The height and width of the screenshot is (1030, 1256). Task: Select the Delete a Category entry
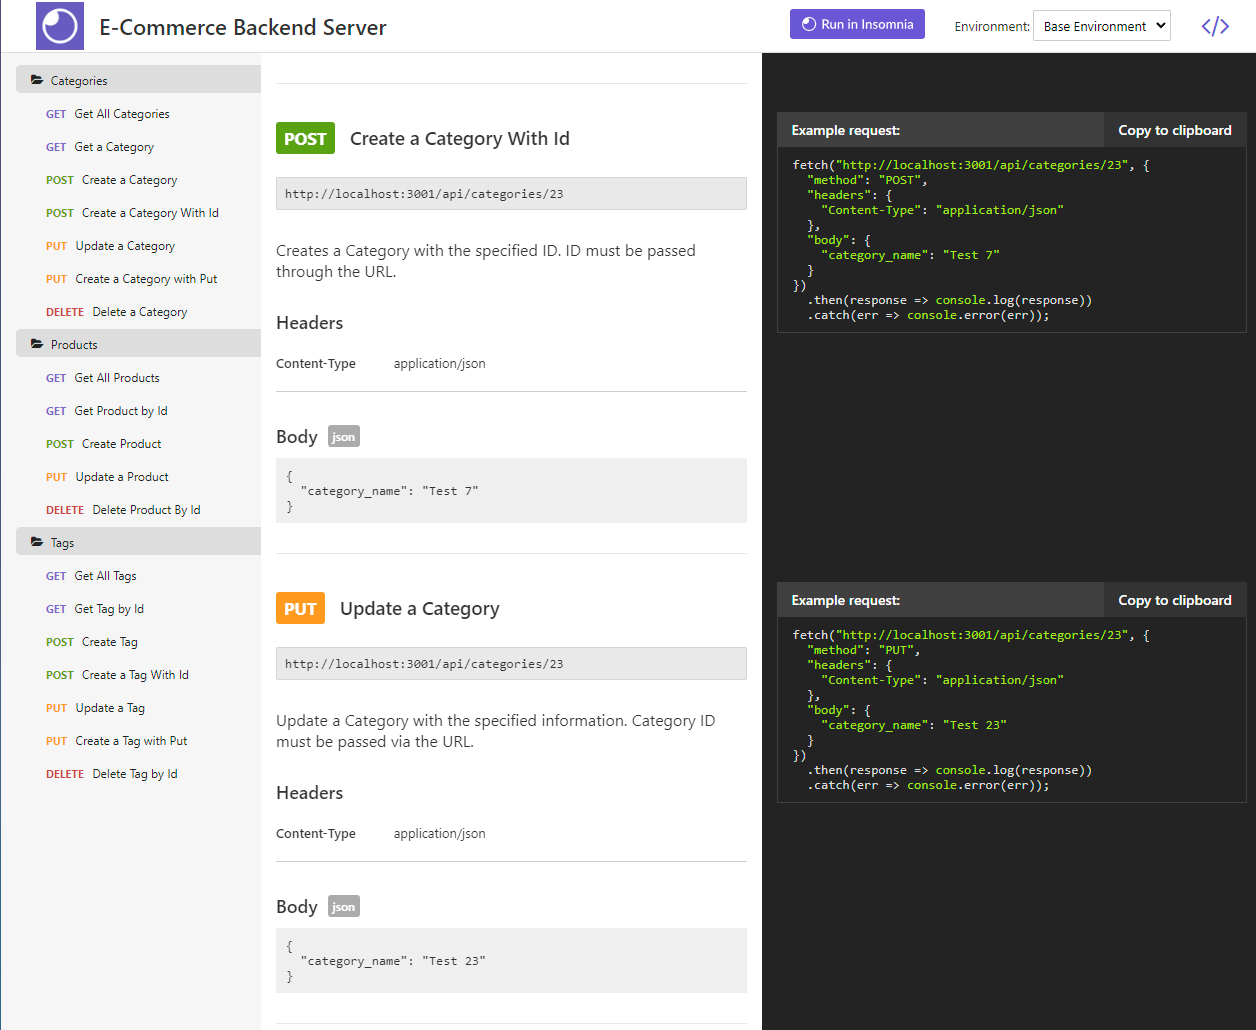(117, 312)
